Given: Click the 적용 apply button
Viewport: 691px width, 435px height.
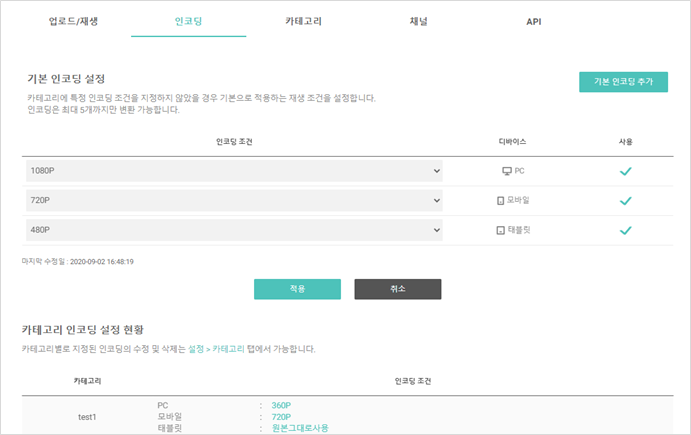Looking at the screenshot, I should [297, 289].
